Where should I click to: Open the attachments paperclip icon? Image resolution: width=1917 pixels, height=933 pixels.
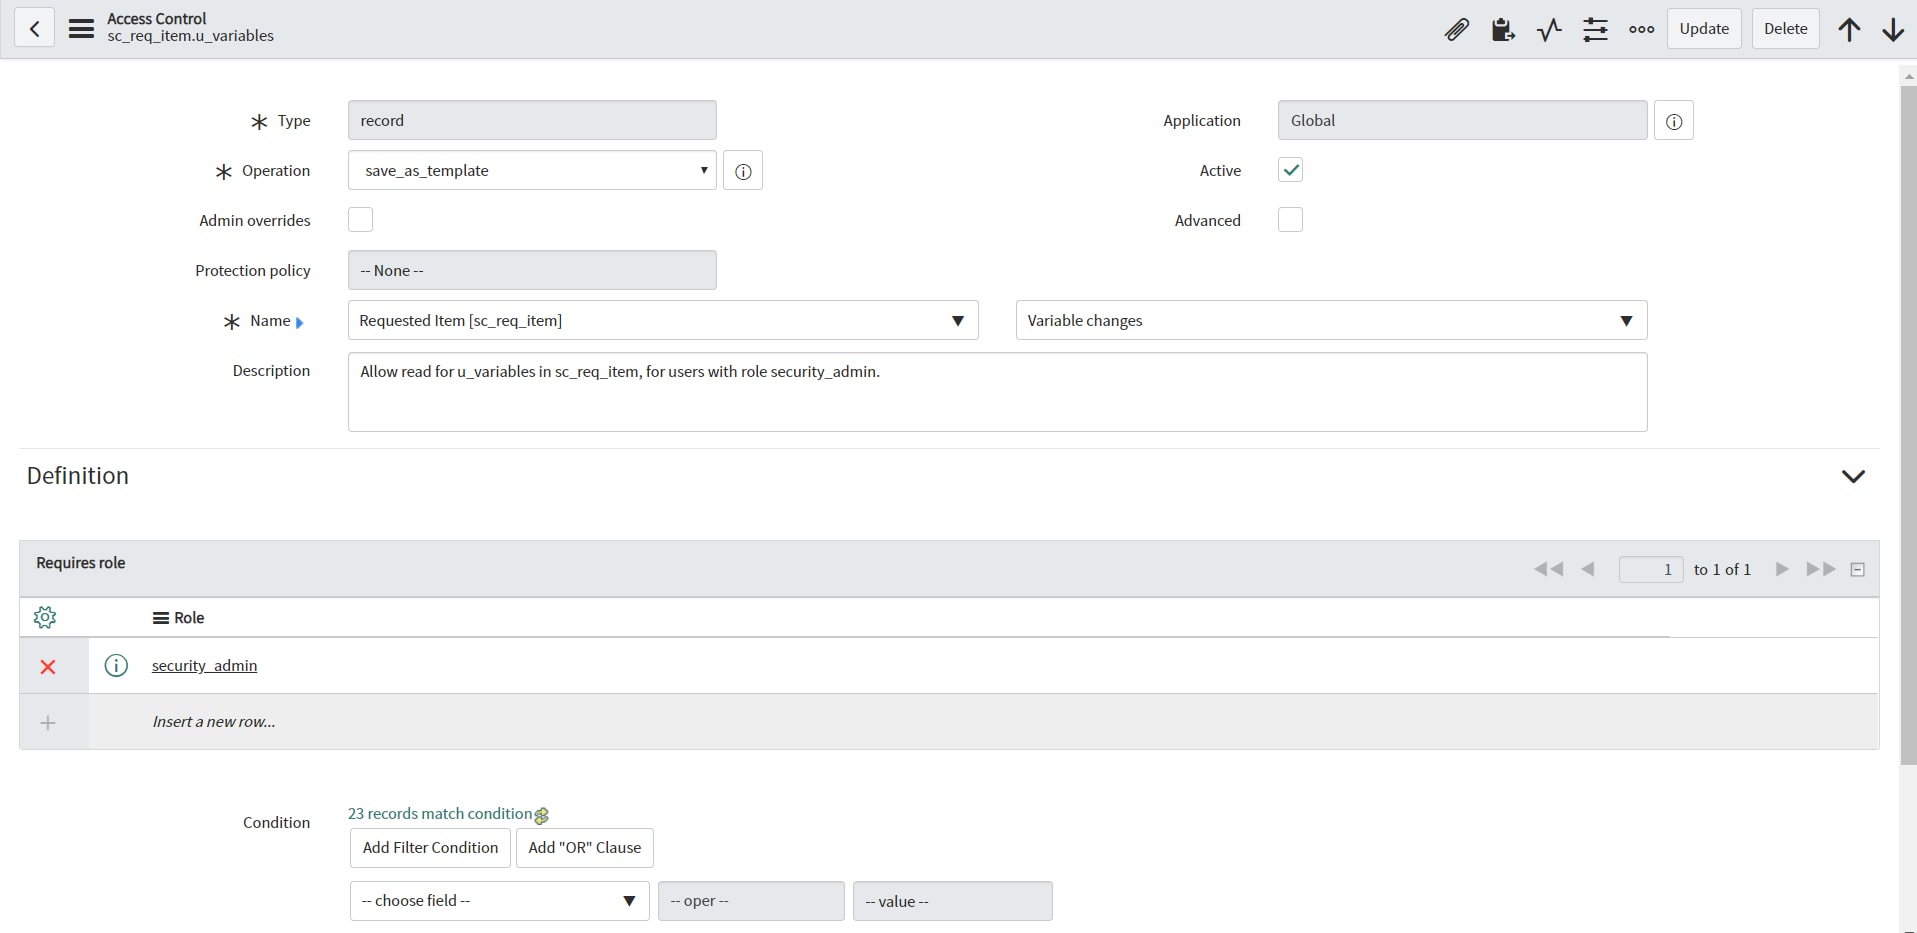pos(1456,29)
